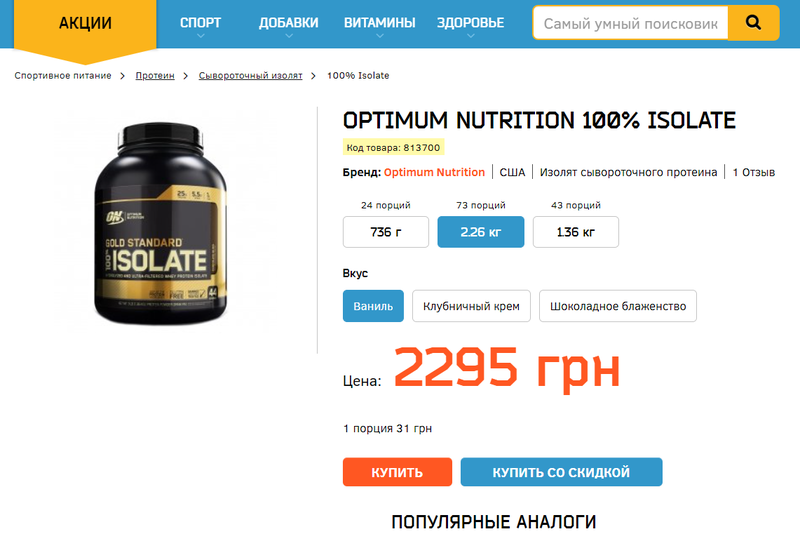Open the Optimum Nutrition brand link
800x534 pixels.
pyautogui.click(x=434, y=172)
